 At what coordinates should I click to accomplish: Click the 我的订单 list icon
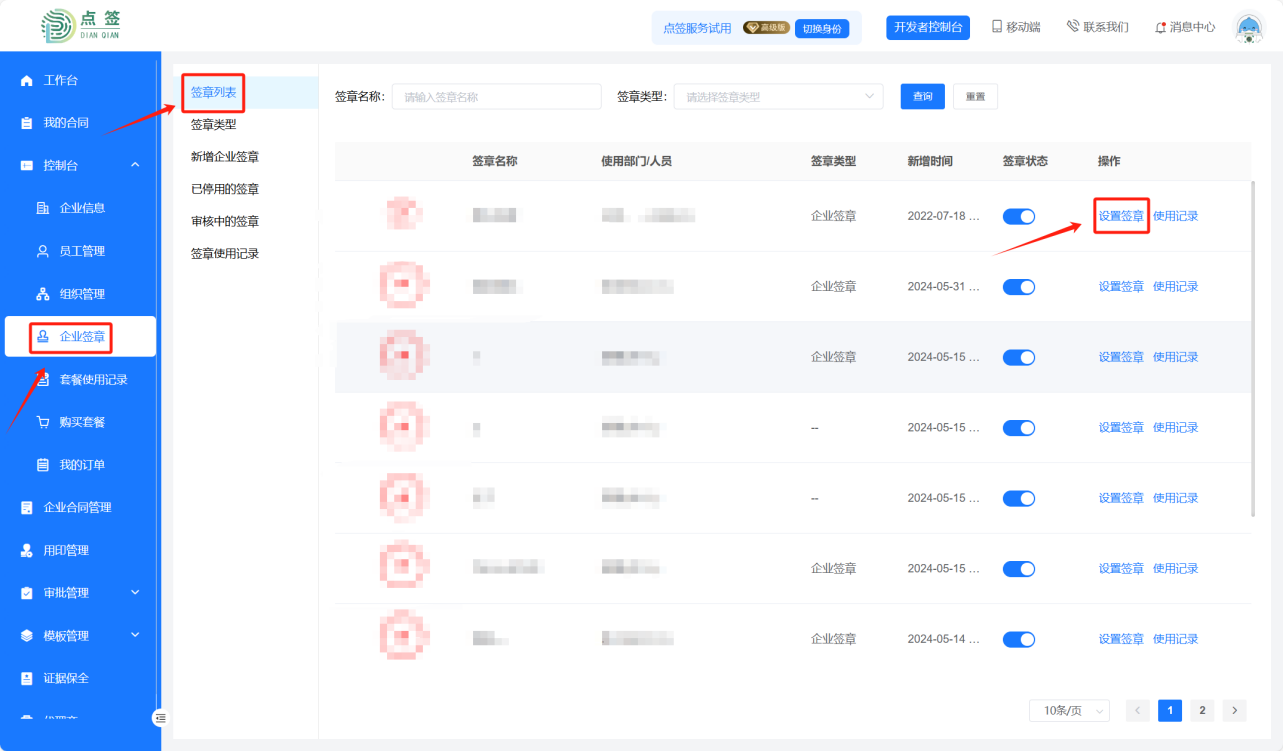click(x=43, y=465)
